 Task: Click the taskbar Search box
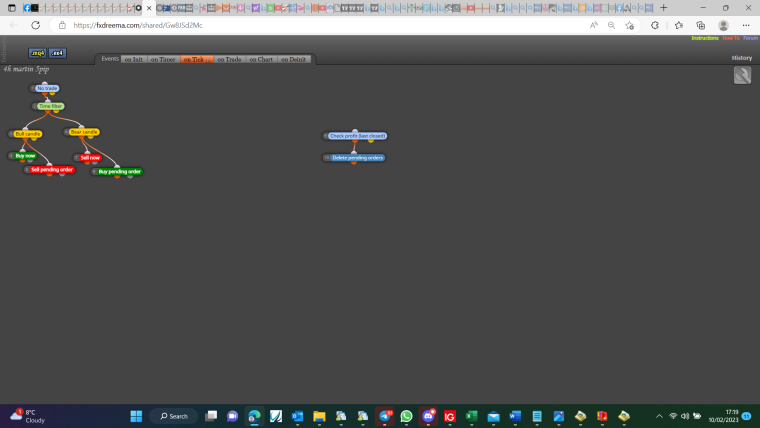[174, 416]
